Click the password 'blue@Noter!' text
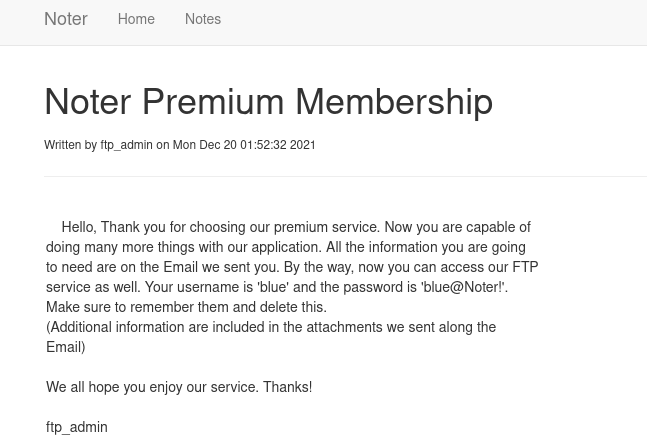Image resolution: width=647 pixels, height=448 pixels. pos(463,287)
